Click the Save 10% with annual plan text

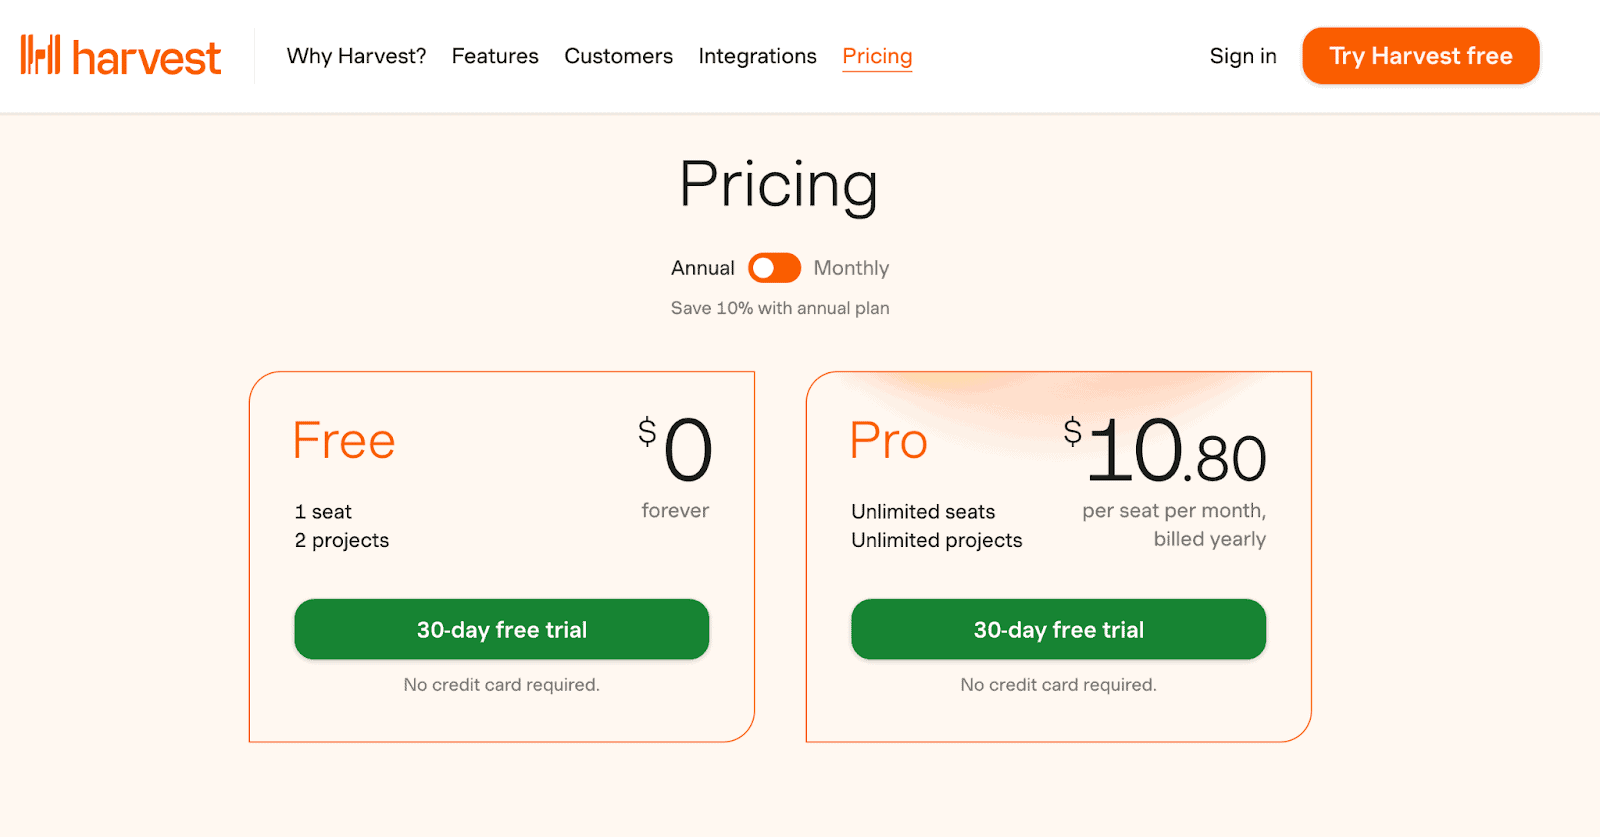(780, 308)
